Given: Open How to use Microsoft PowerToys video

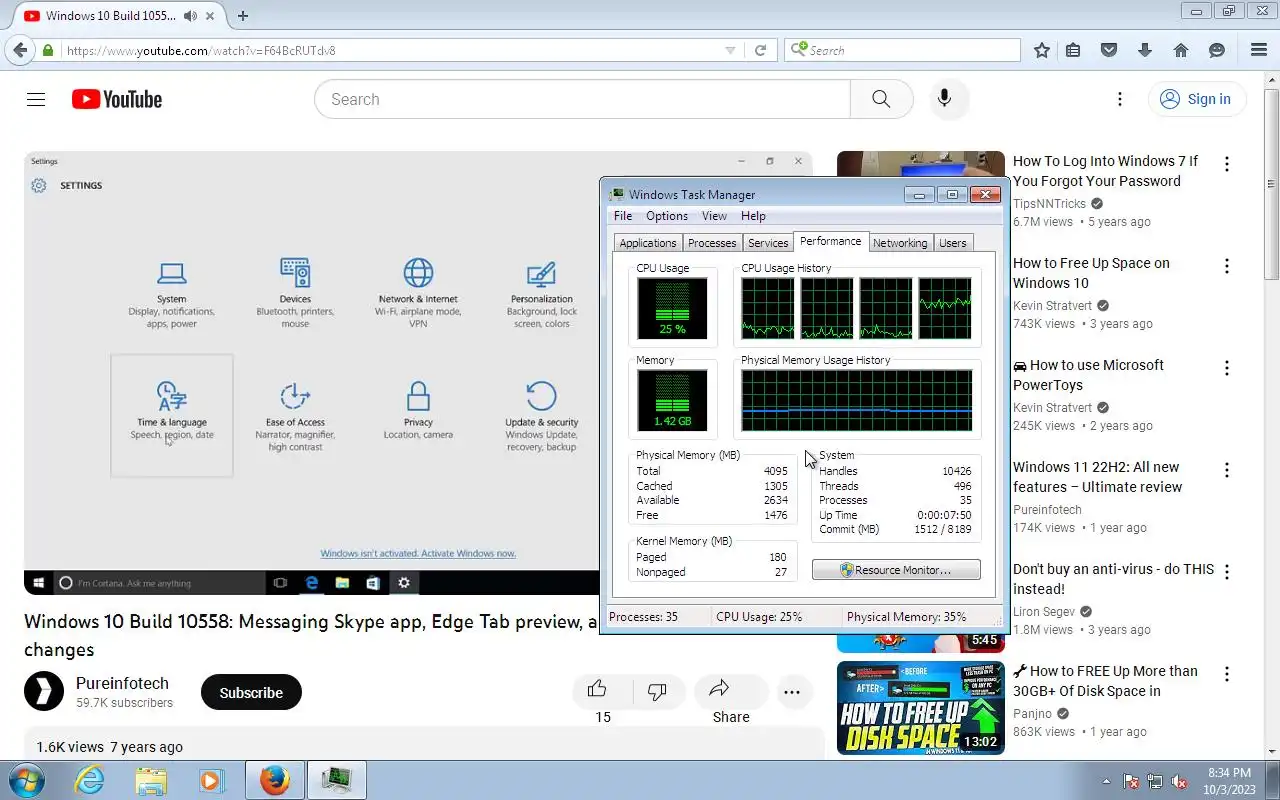Looking at the screenshot, I should [x=1088, y=375].
